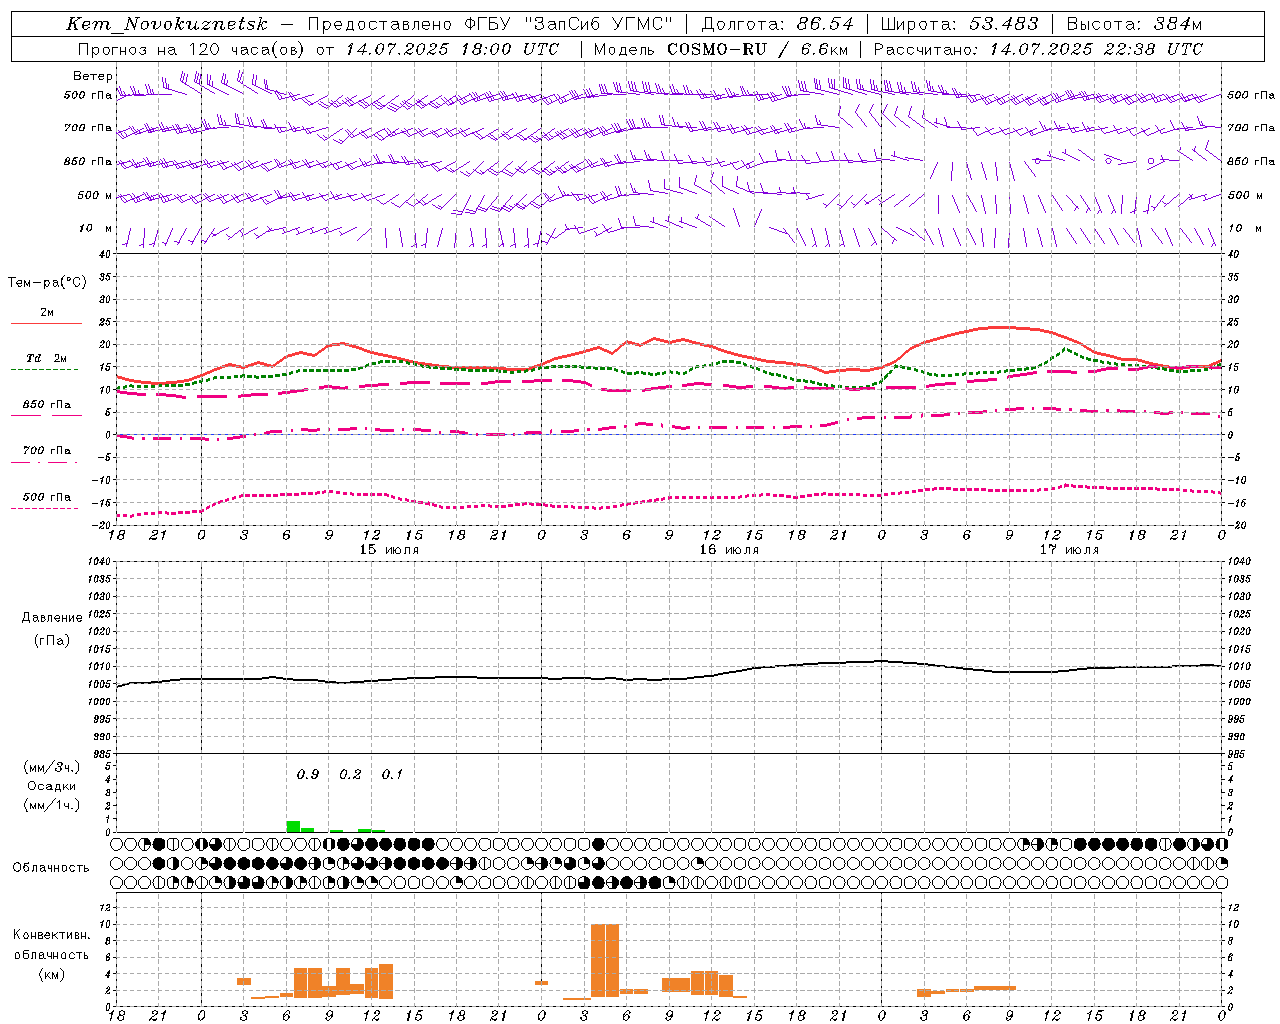Click the "16 июля" date label
1280x1024 pixels.
click(x=729, y=549)
